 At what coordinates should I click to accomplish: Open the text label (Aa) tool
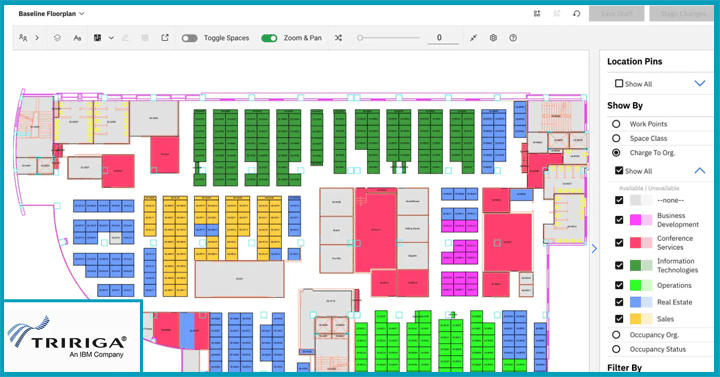[77, 38]
